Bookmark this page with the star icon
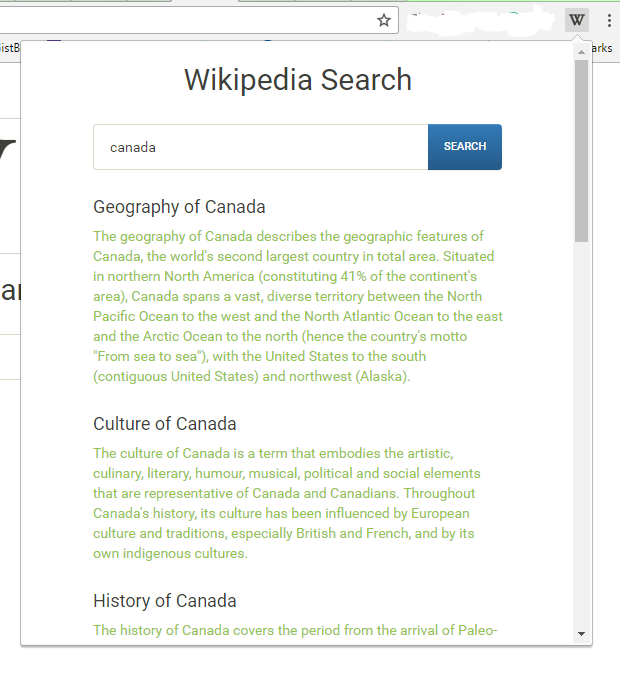620x673 pixels. 384,20
